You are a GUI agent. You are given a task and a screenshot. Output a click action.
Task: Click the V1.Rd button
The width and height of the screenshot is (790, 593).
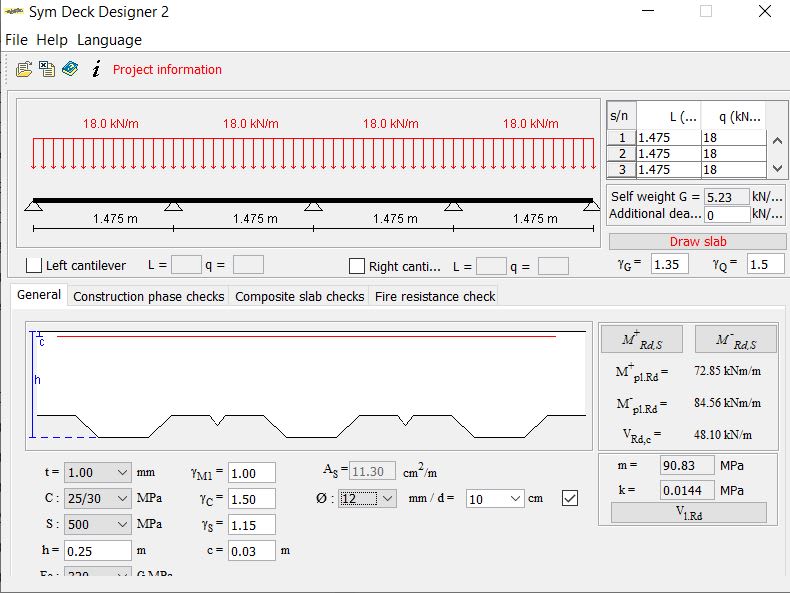[x=689, y=513]
